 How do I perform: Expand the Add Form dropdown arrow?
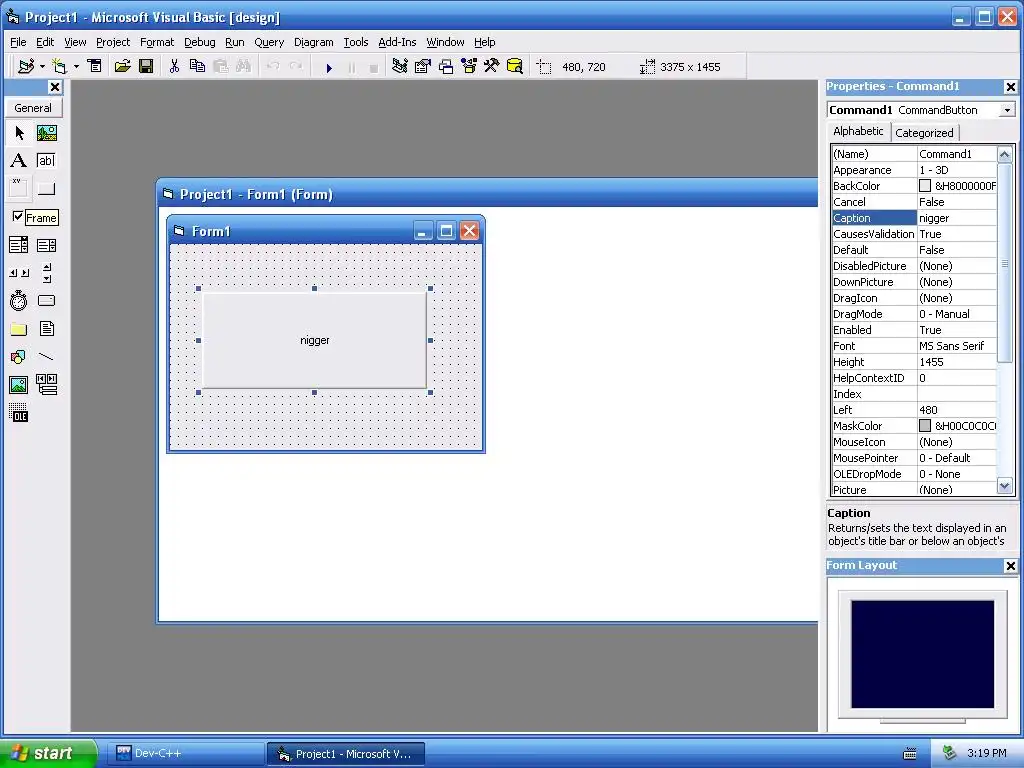76,67
